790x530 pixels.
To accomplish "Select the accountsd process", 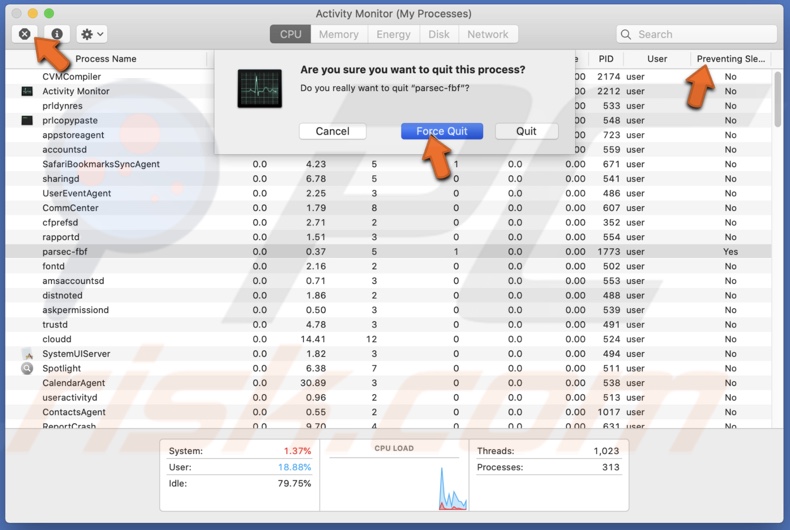I will click(64, 150).
